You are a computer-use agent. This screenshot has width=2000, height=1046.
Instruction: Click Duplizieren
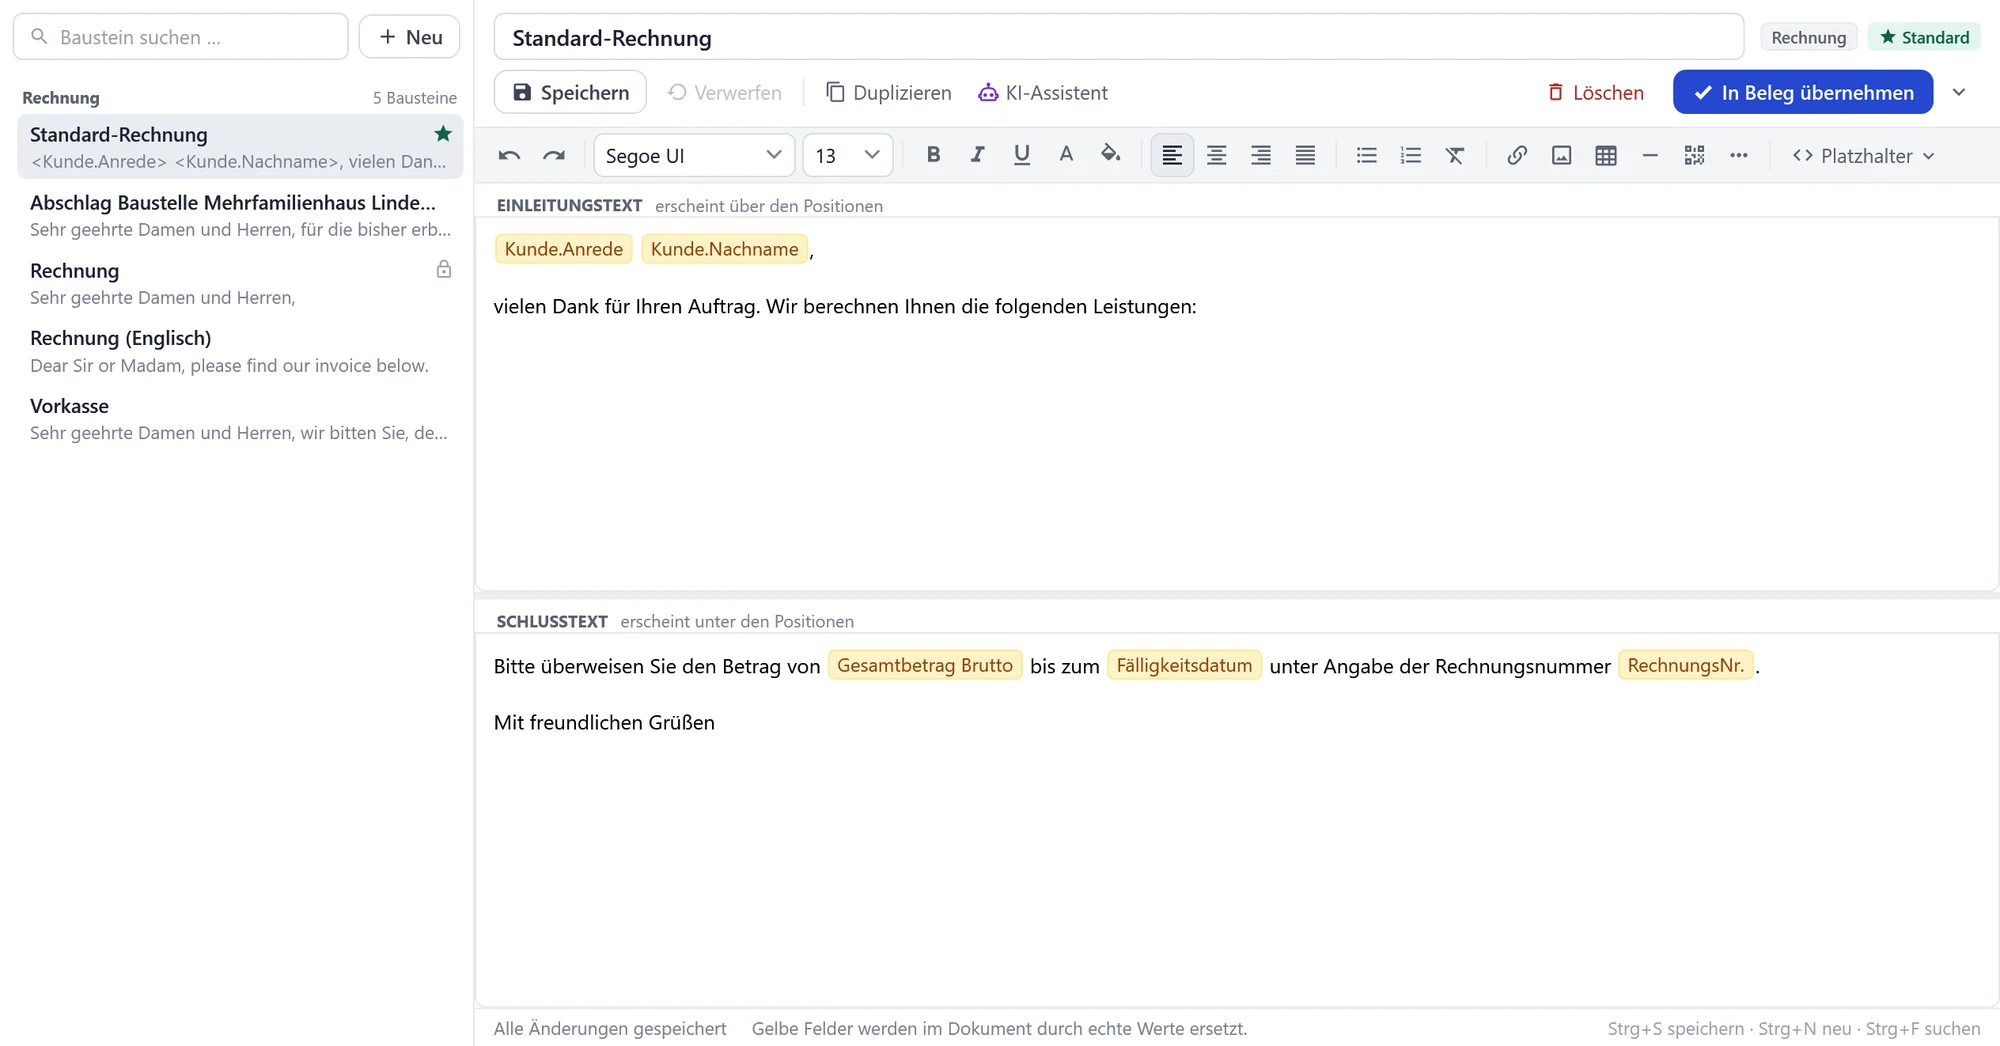(x=888, y=92)
